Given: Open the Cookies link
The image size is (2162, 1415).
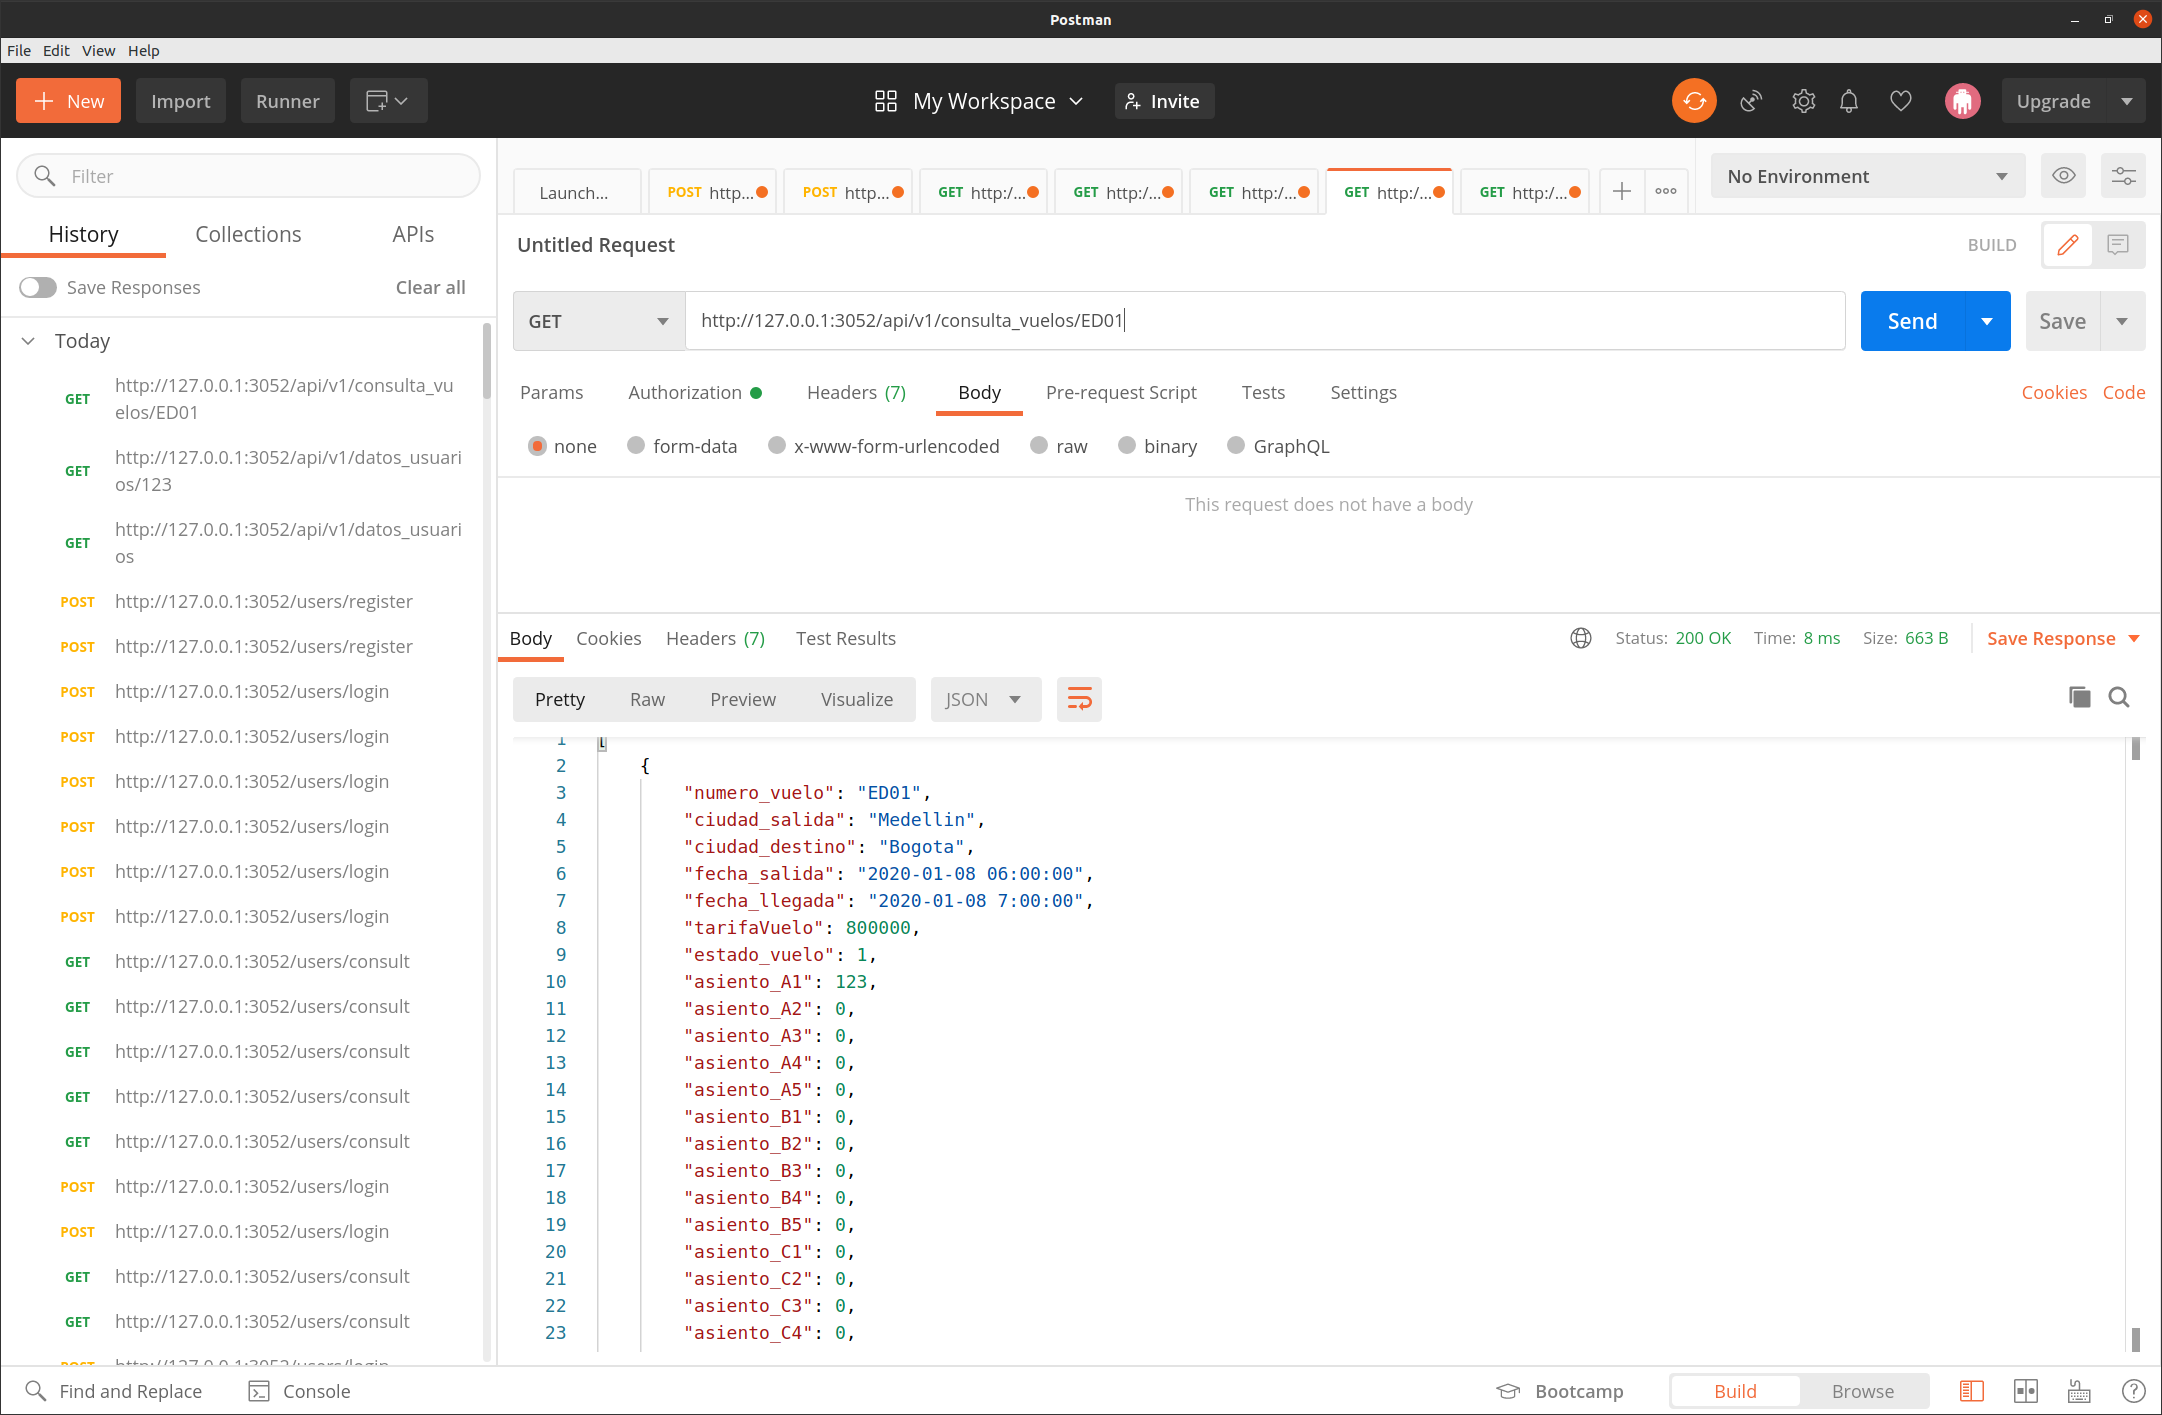Looking at the screenshot, I should tap(2054, 392).
